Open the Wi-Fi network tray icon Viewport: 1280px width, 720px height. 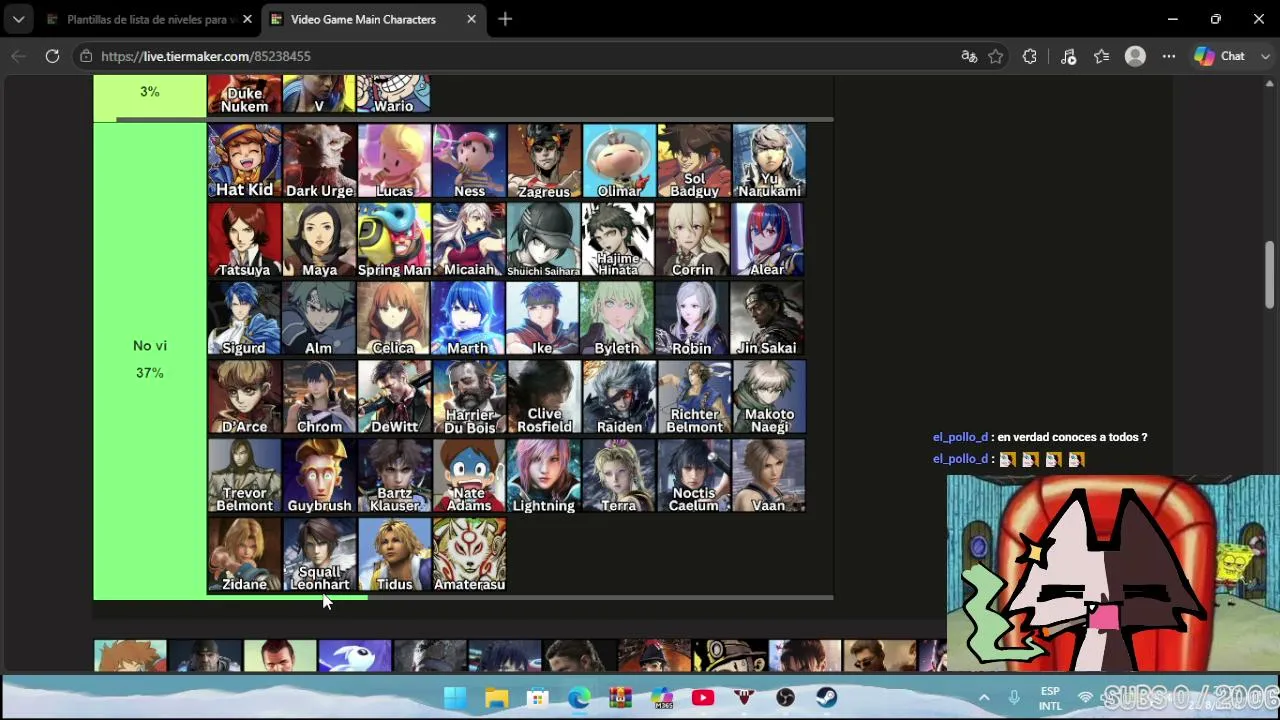(1086, 697)
